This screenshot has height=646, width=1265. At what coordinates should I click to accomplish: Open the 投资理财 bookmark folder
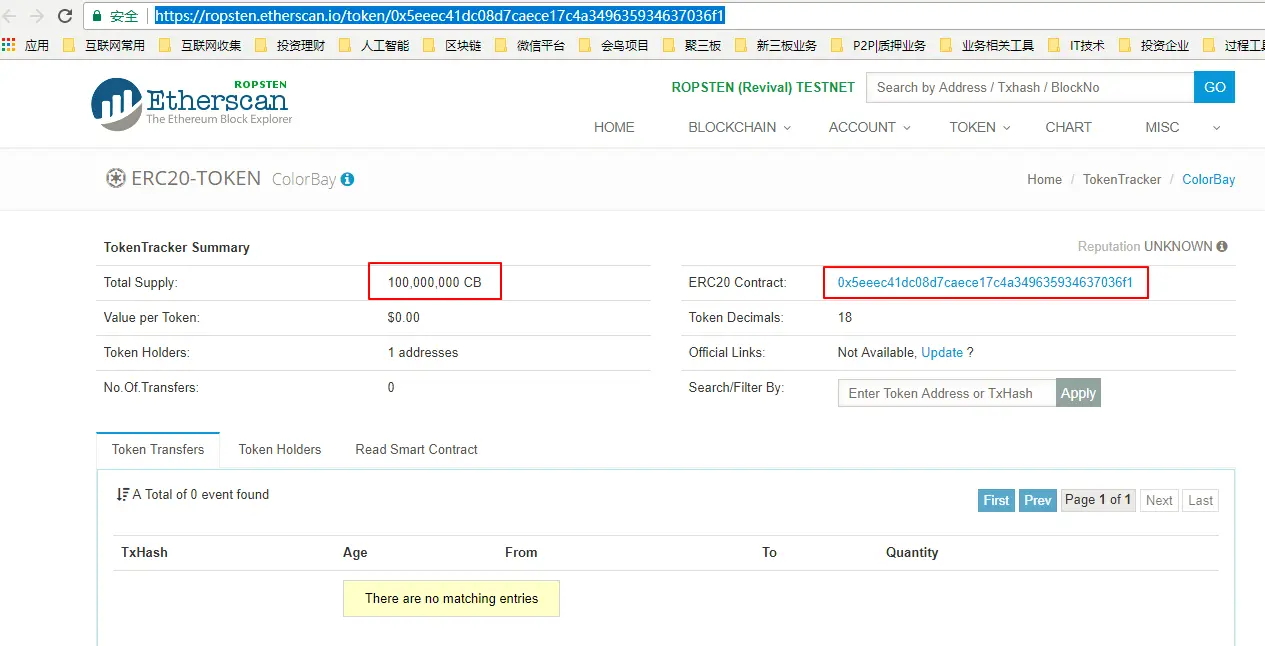pyautogui.click(x=290, y=45)
